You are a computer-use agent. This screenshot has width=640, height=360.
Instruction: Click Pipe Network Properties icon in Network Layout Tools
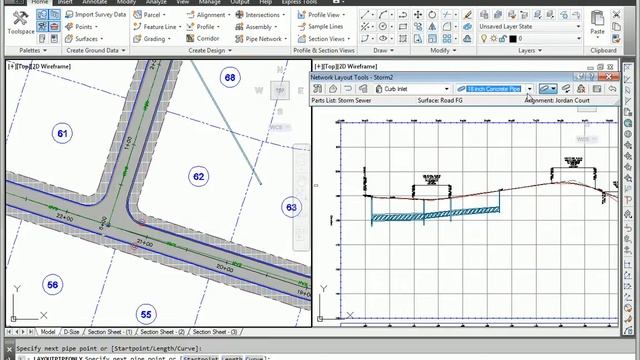point(318,89)
